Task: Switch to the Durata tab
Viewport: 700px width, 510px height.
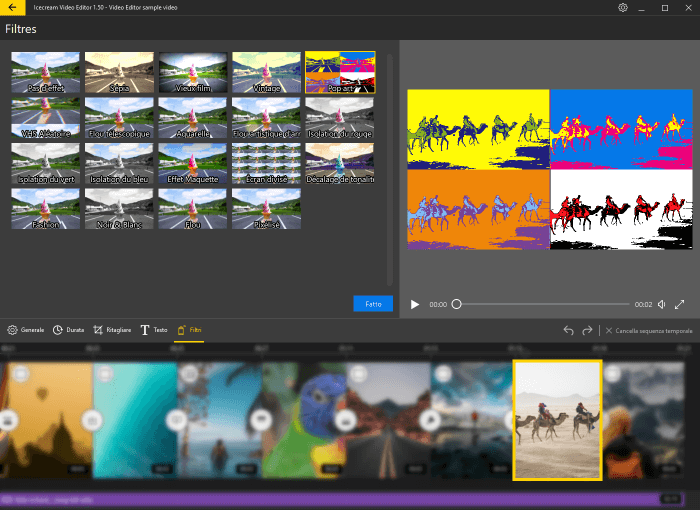Action: pos(68,330)
